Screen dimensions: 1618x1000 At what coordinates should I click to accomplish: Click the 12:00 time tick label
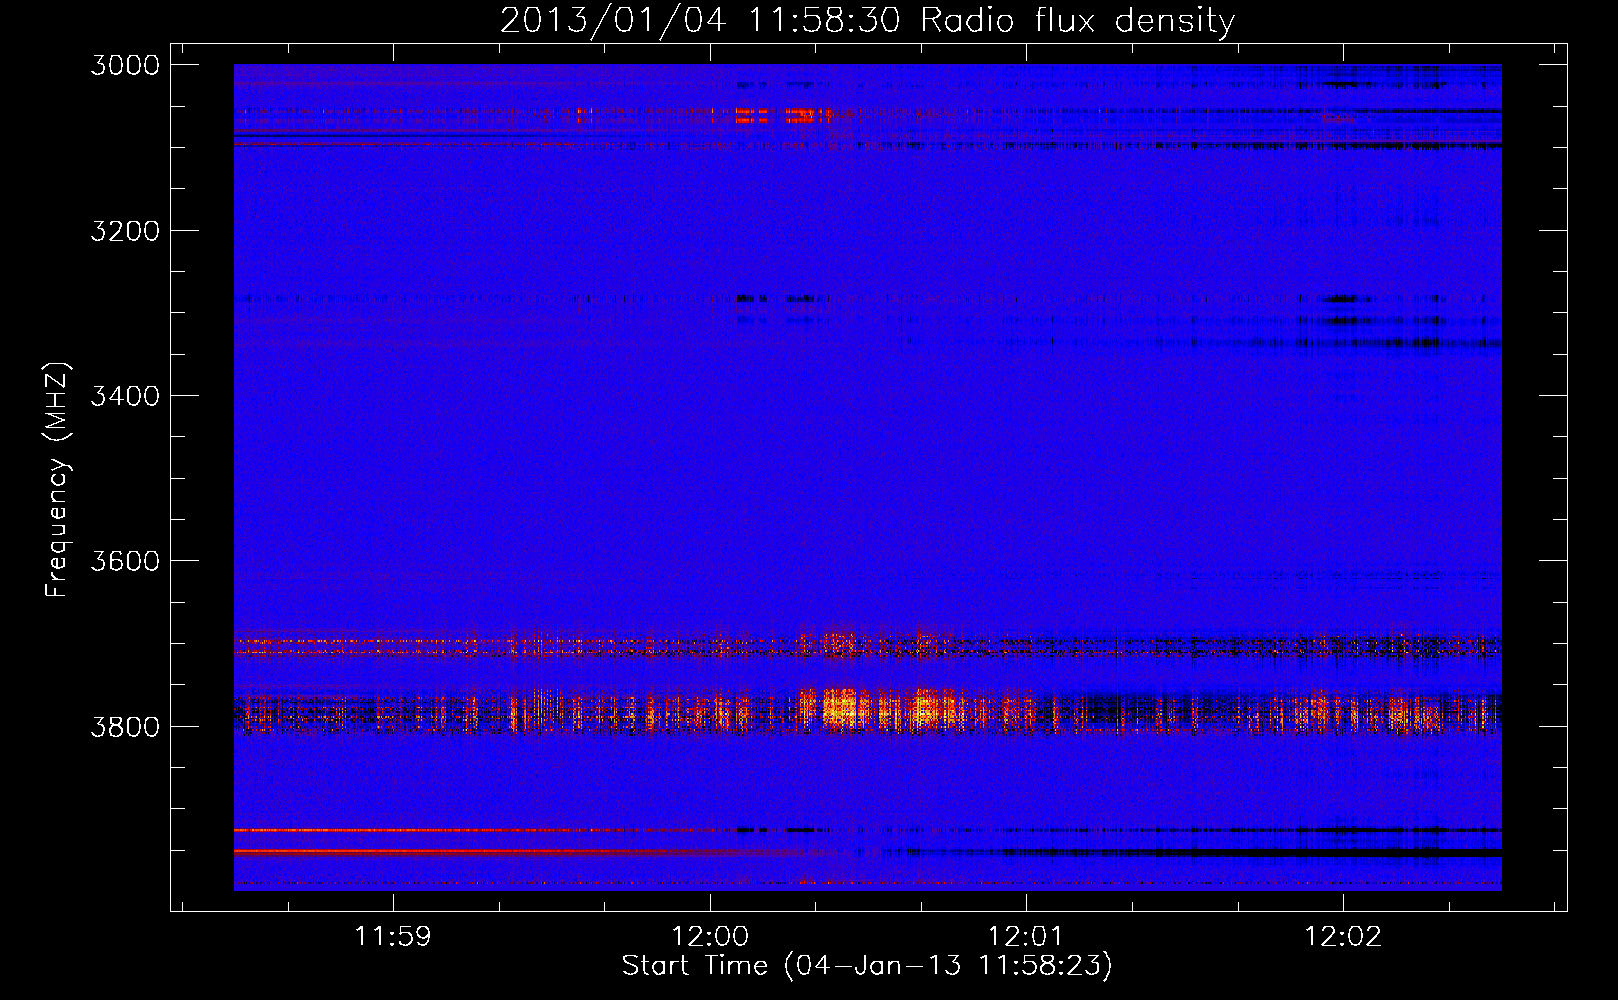(x=710, y=937)
